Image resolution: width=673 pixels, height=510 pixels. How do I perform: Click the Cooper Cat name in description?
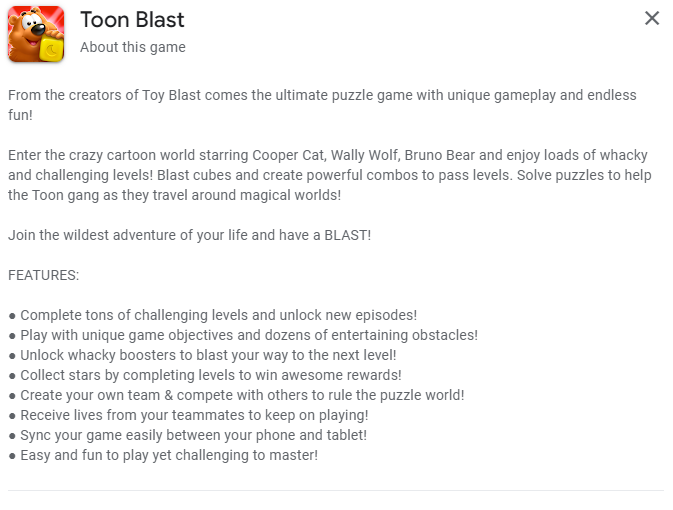pos(288,155)
